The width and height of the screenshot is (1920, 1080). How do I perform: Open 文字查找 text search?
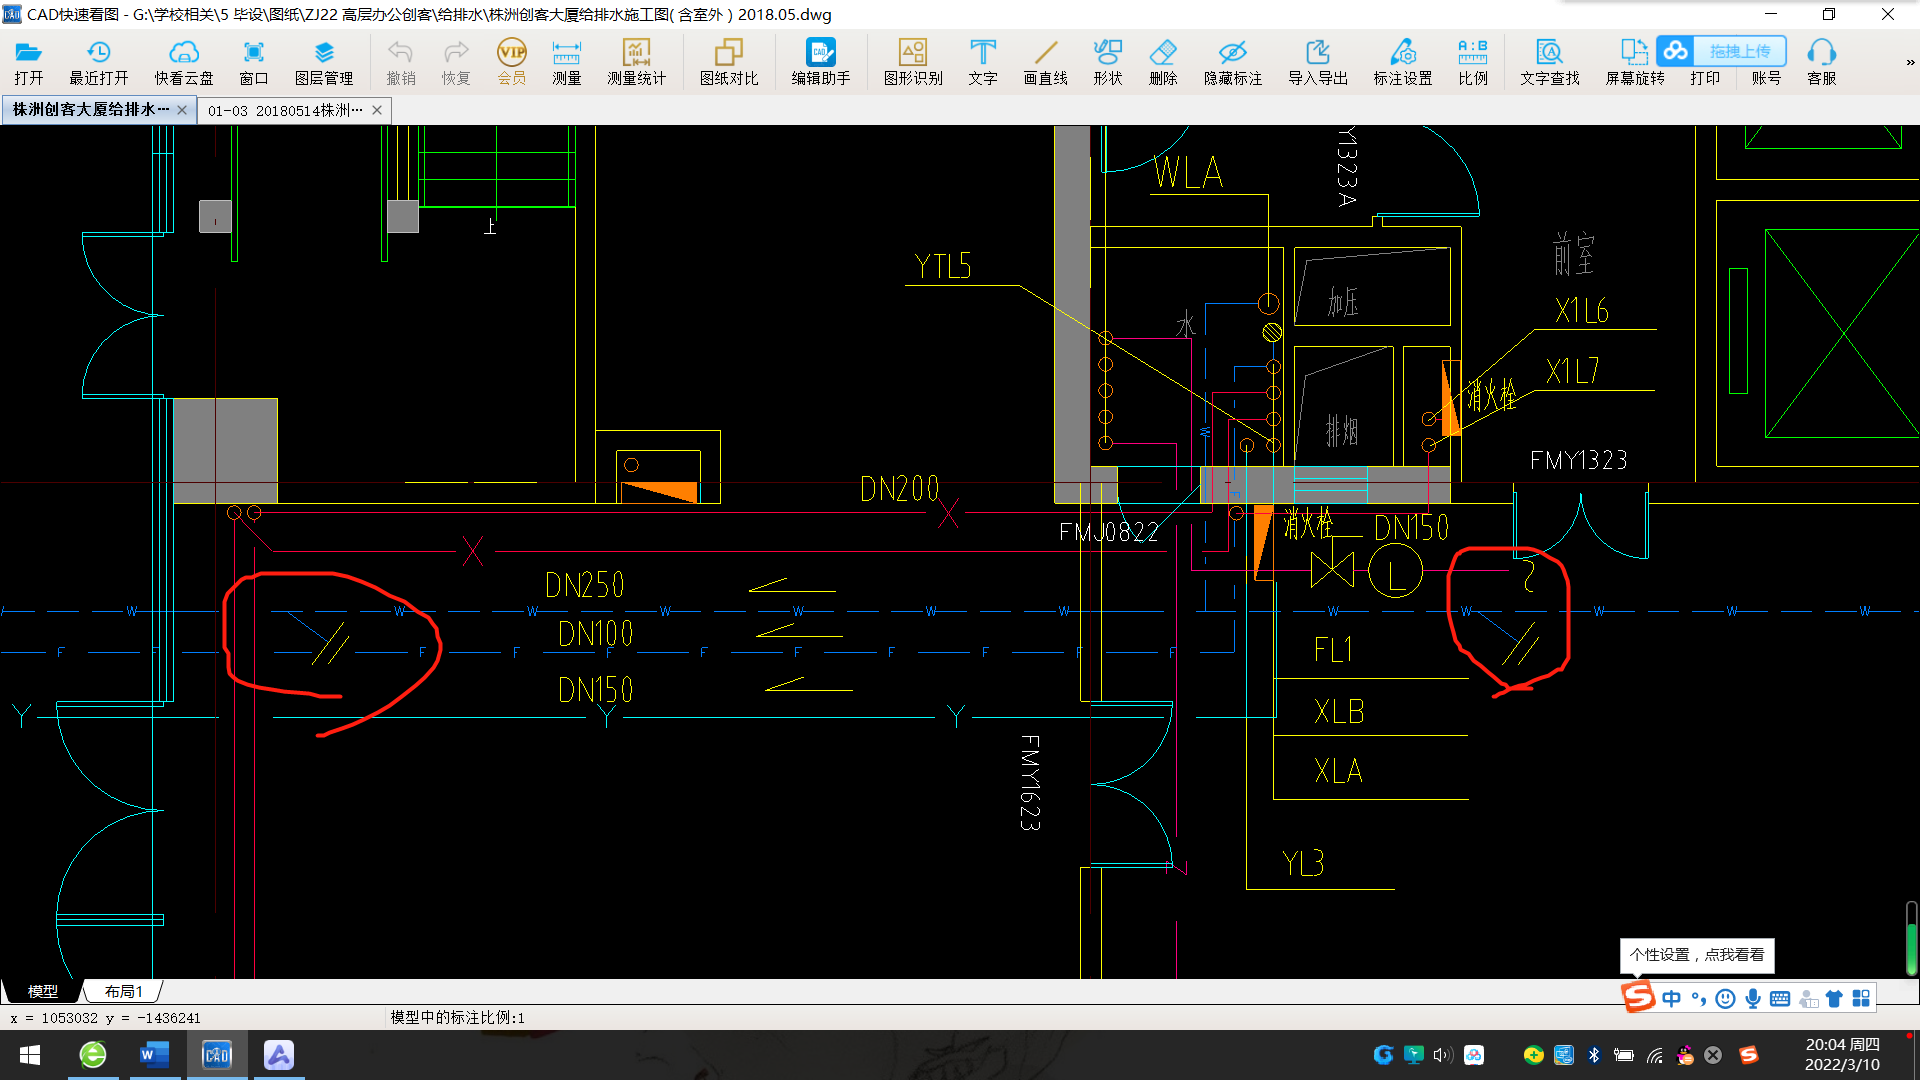click(x=1549, y=62)
